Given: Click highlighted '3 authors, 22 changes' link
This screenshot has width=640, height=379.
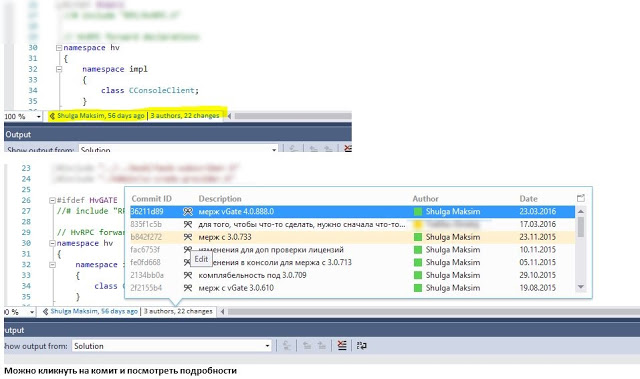Looking at the screenshot, I should (185, 115).
